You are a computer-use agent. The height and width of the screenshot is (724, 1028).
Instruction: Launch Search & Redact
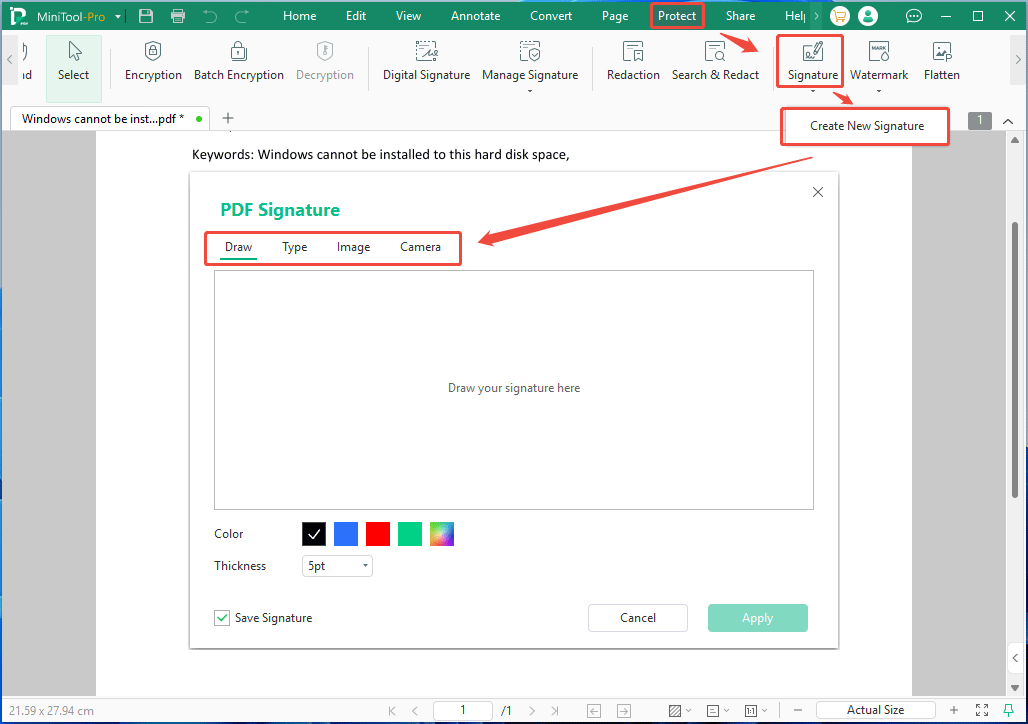click(715, 62)
